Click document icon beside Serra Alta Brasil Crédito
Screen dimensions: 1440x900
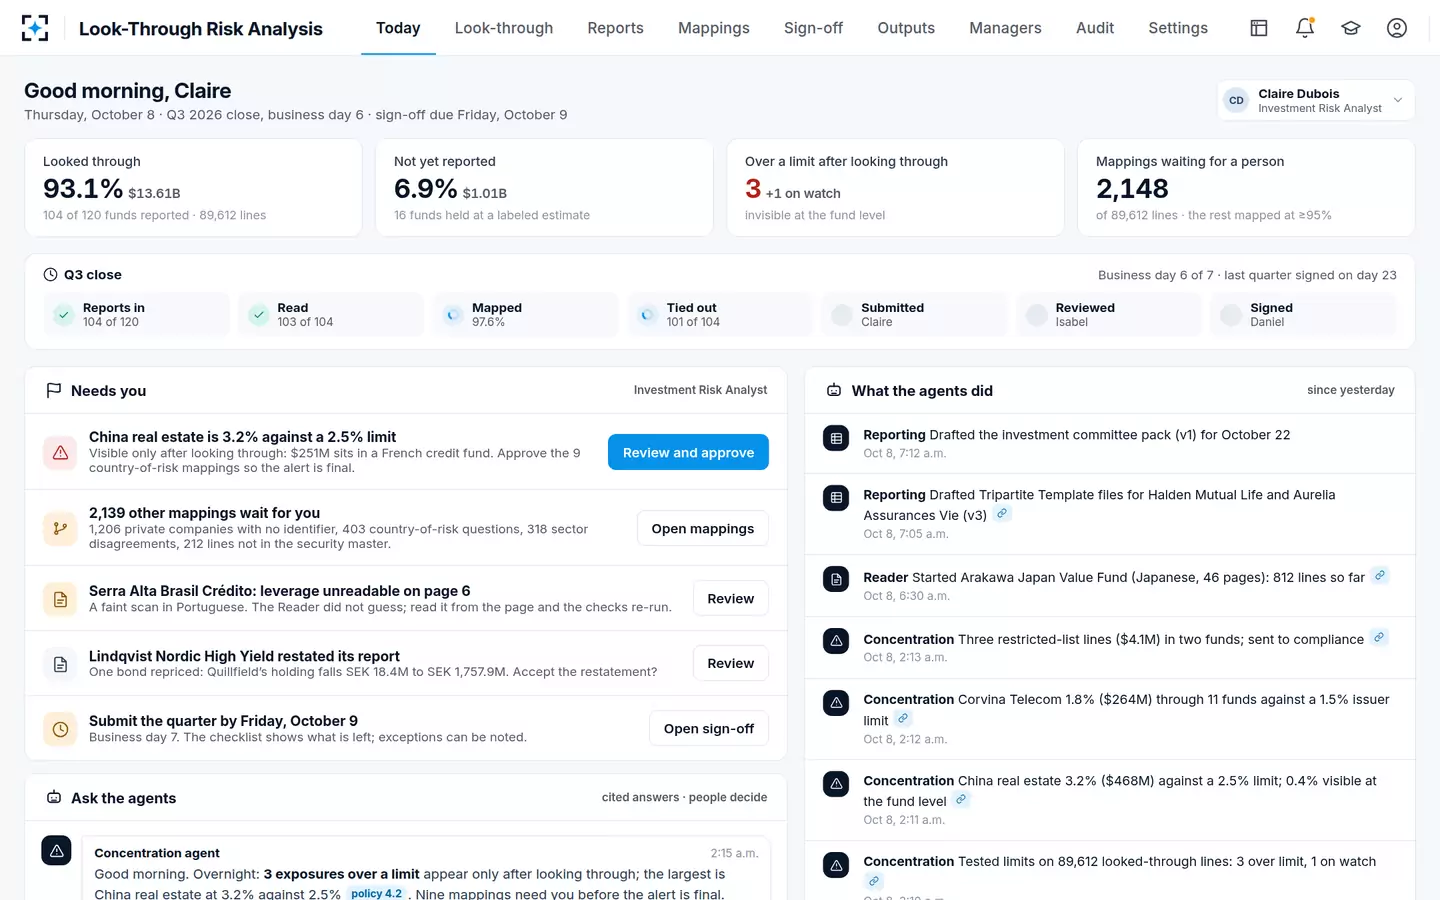(60, 599)
